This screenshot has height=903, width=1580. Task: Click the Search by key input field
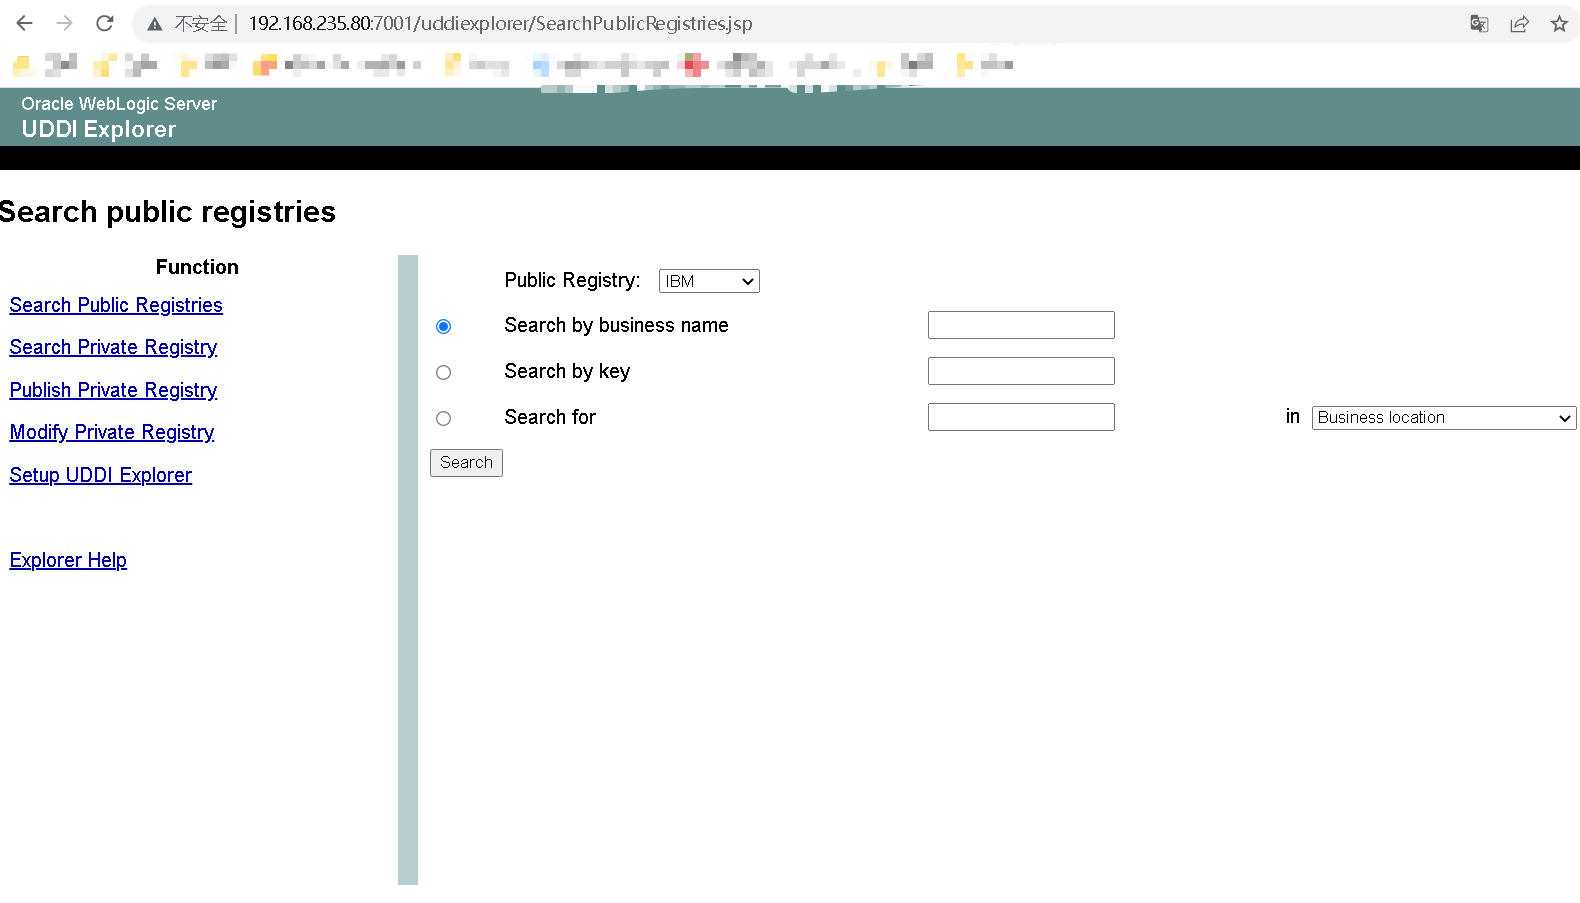pos(1021,371)
